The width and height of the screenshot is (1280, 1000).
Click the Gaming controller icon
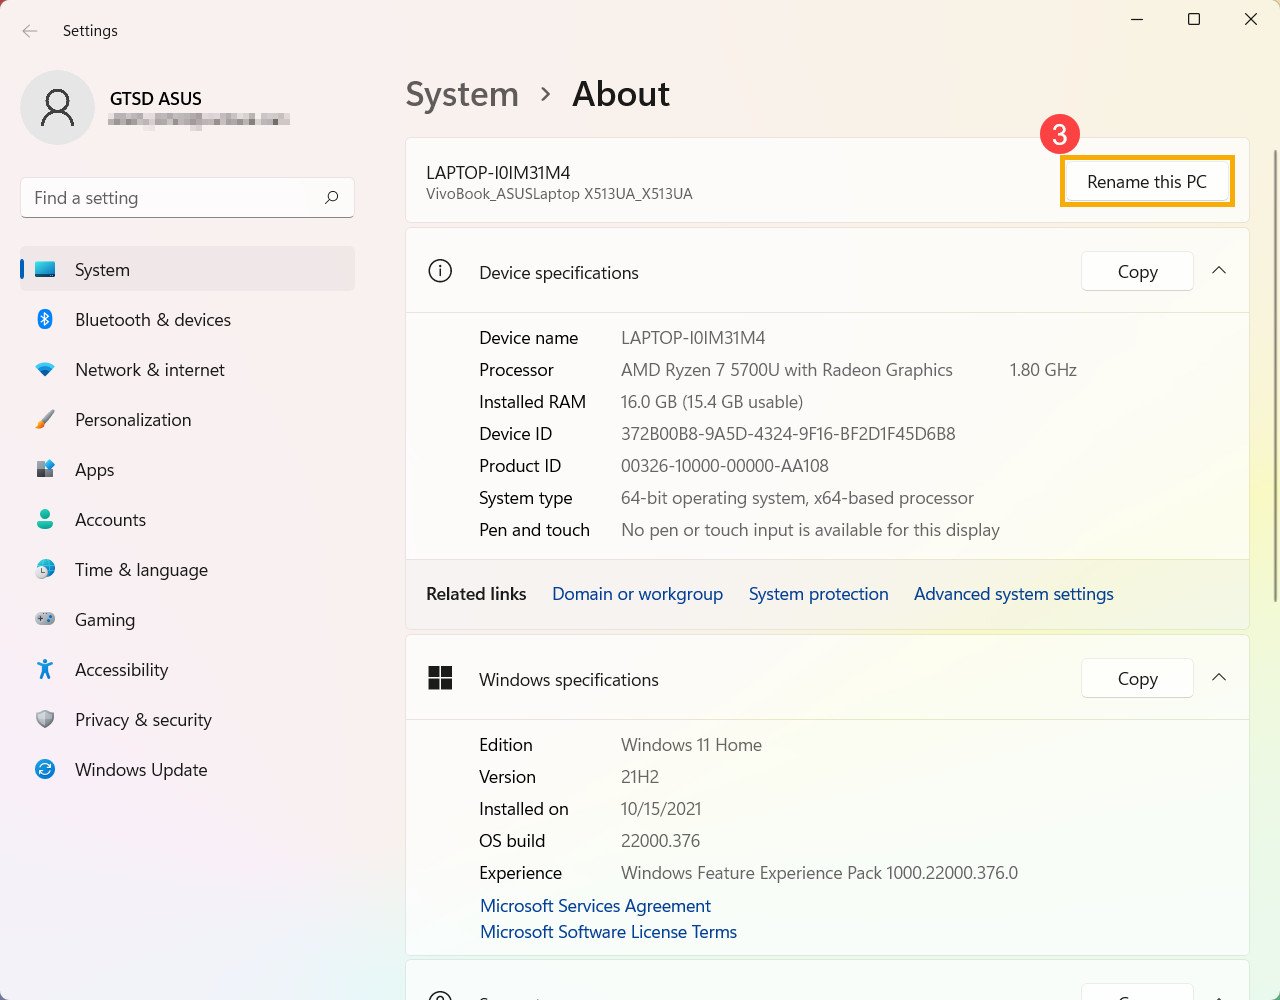coord(45,620)
